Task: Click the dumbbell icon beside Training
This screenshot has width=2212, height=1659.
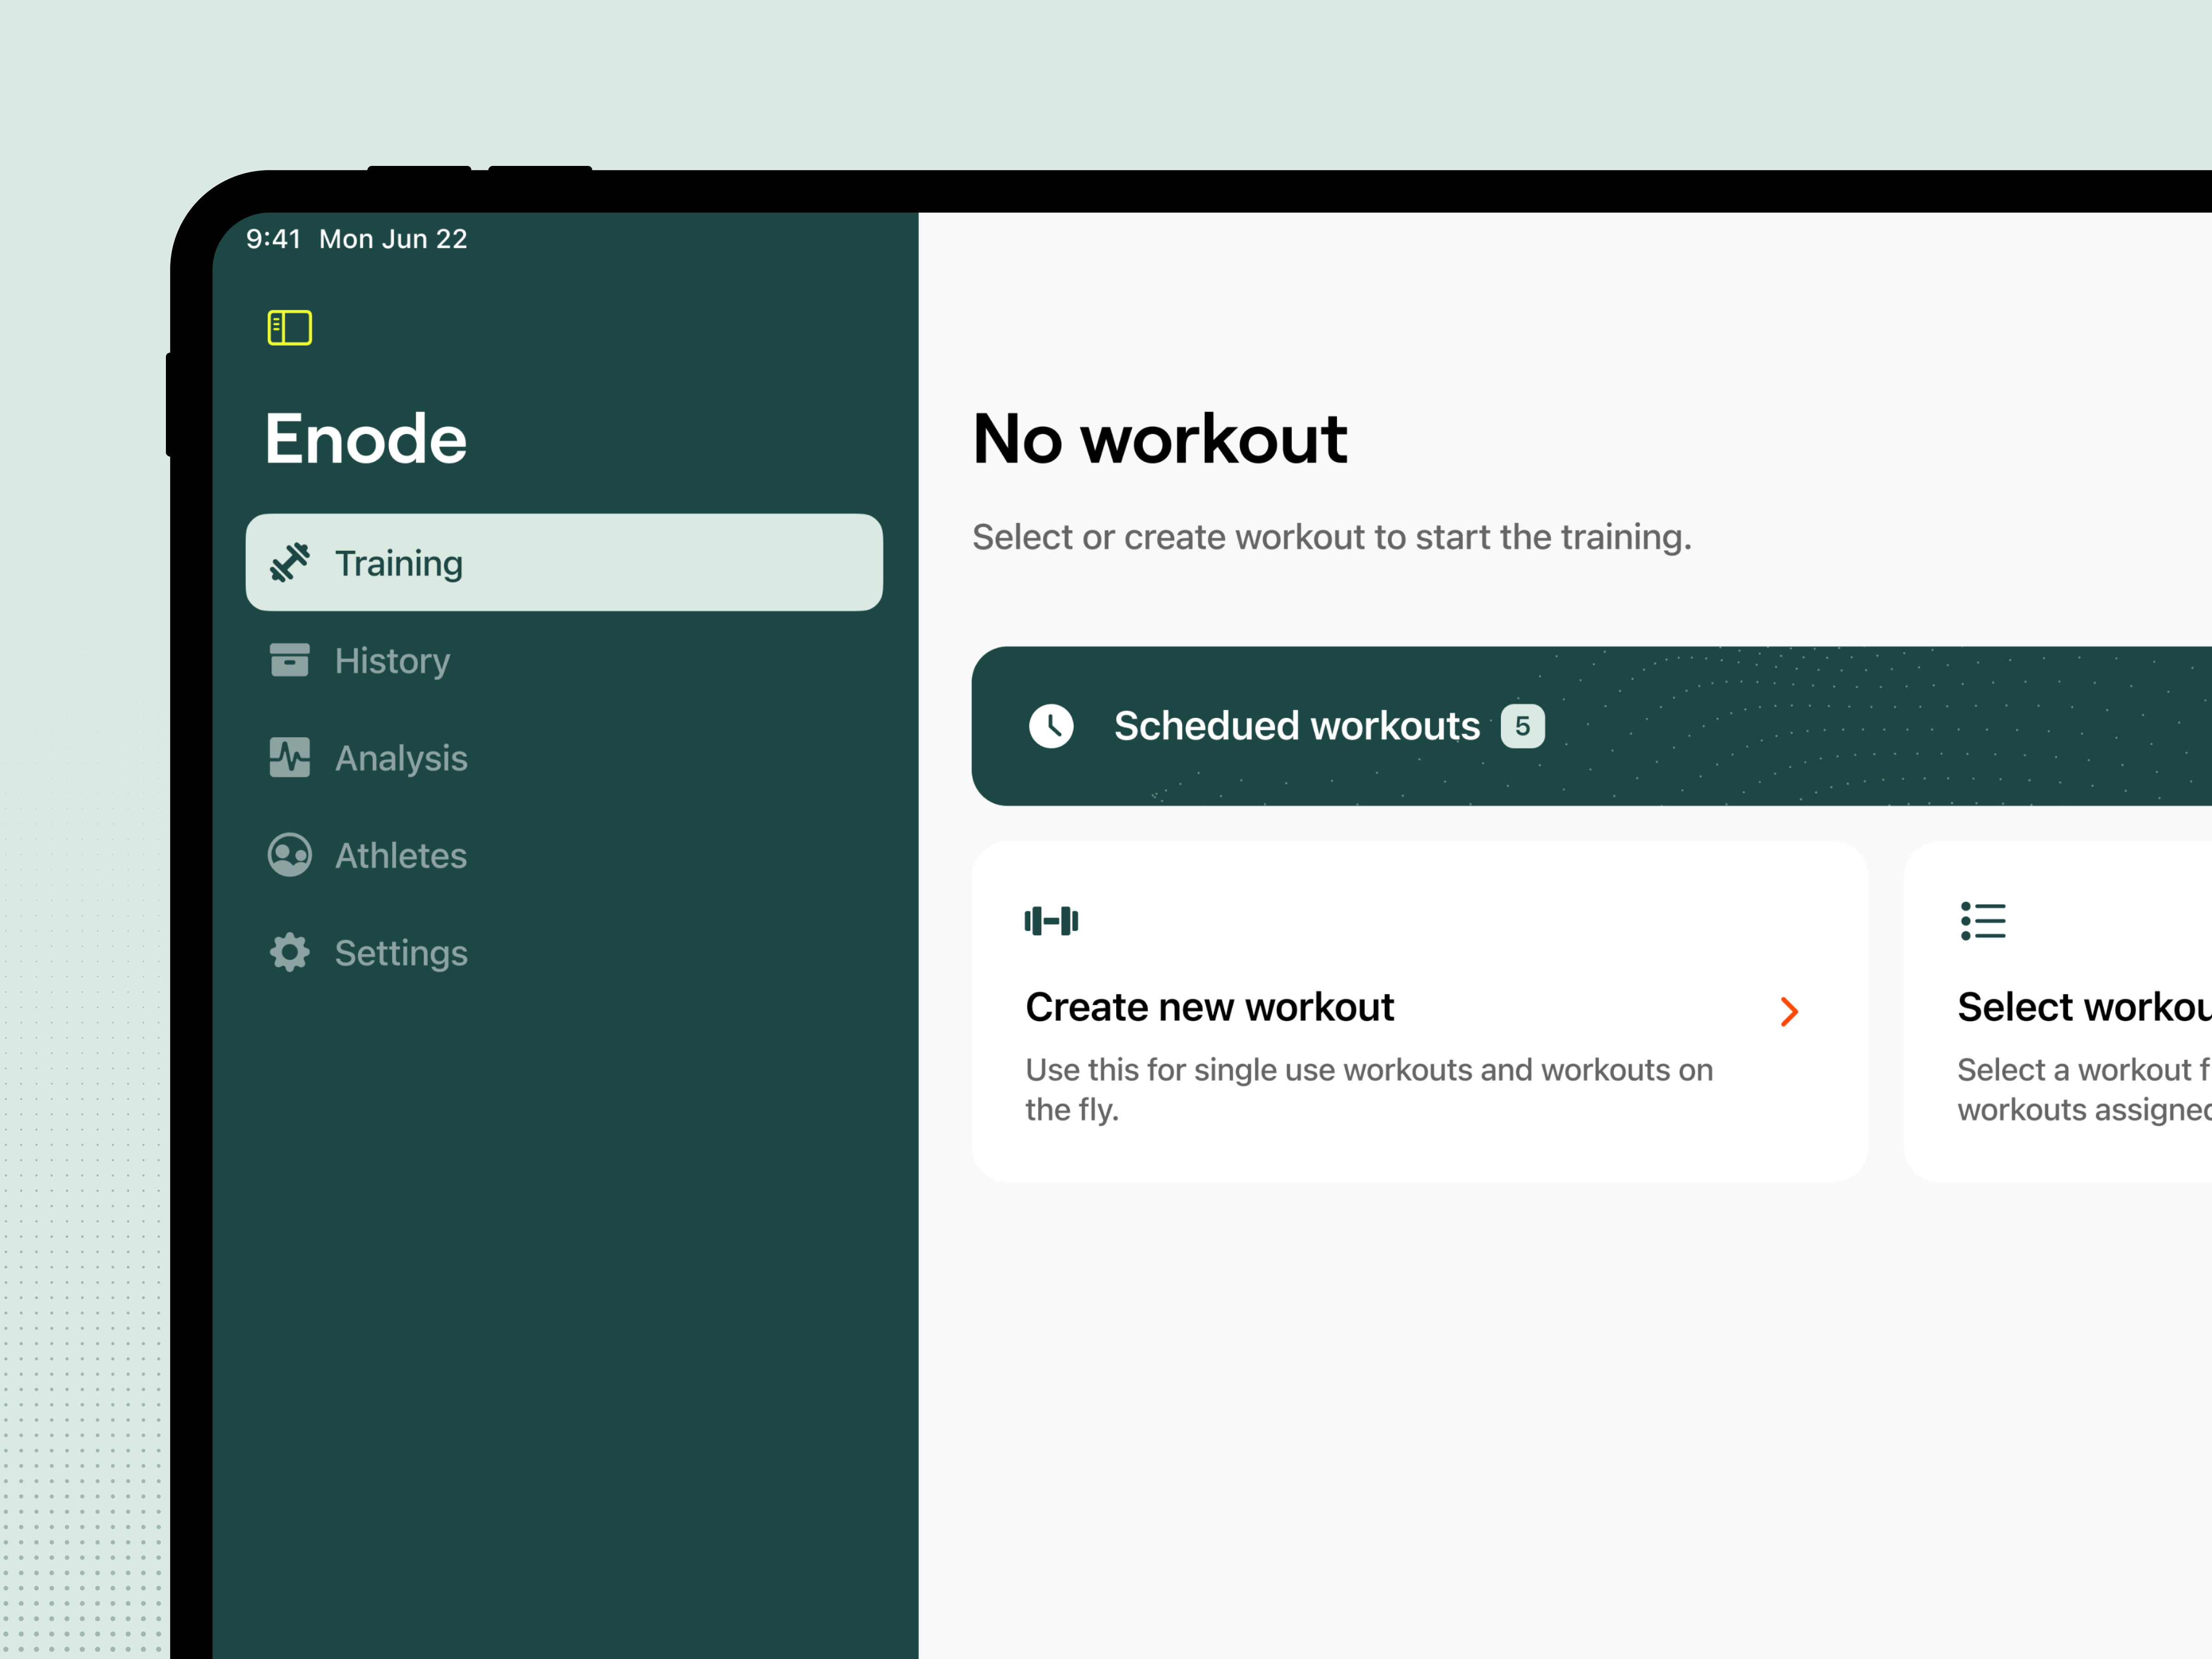Action: [290, 563]
